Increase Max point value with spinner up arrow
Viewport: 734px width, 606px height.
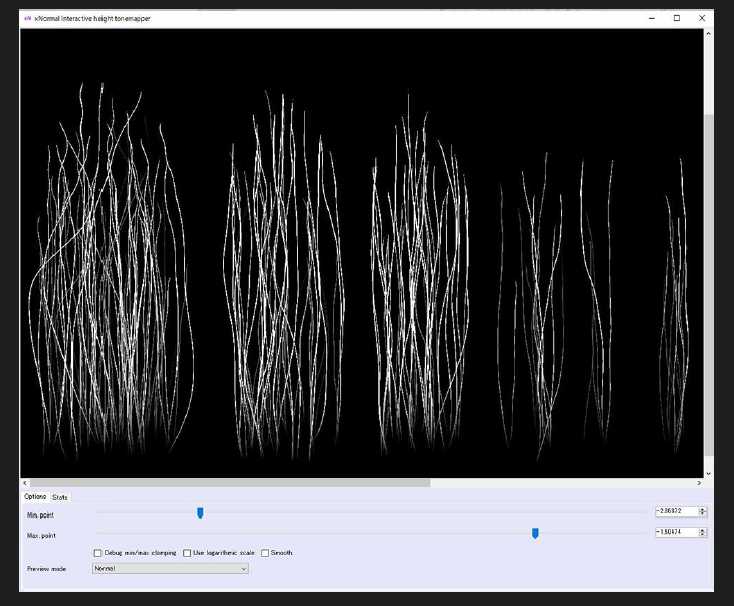point(702,530)
